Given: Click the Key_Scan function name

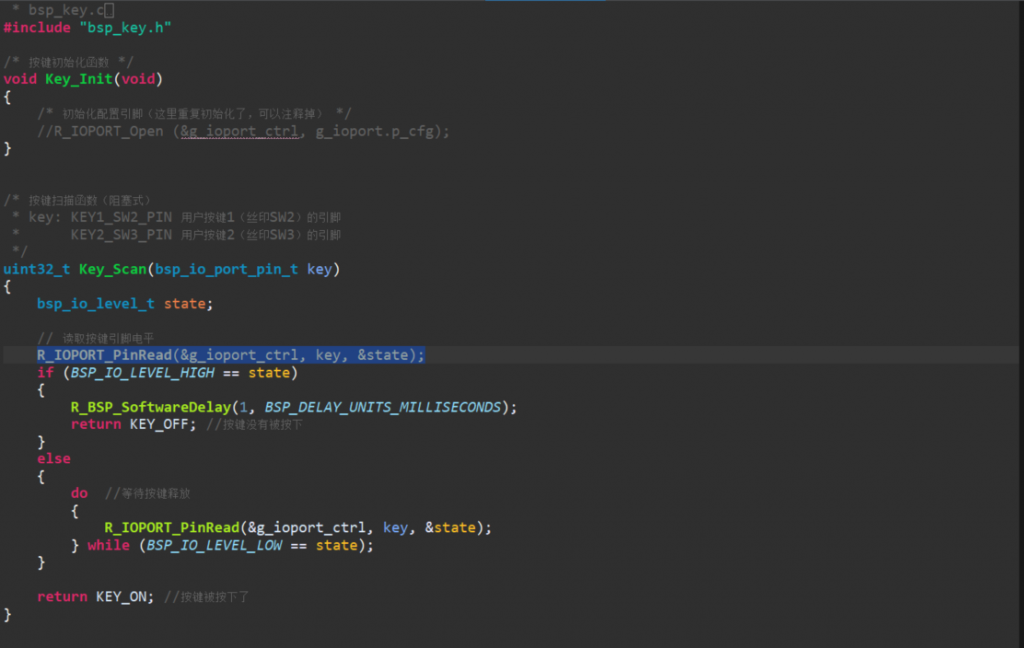Looking at the screenshot, I should pyautogui.click(x=113, y=269).
